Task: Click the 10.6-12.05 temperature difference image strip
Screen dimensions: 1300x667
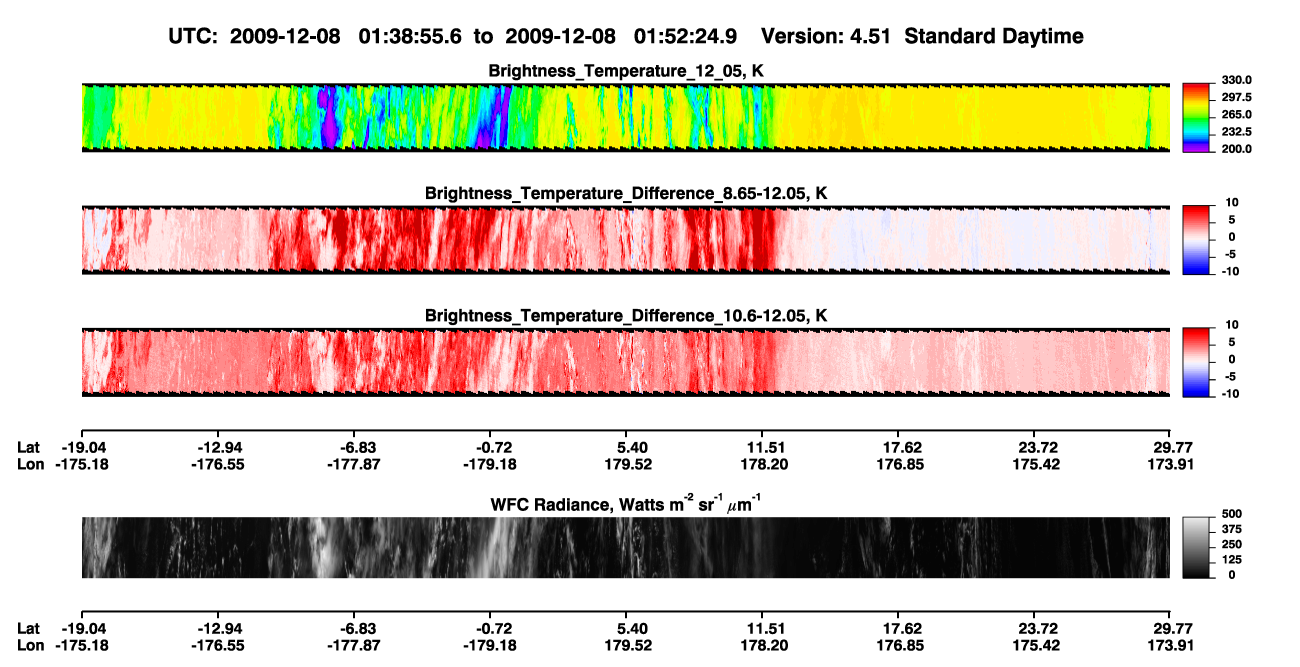Action: point(625,361)
